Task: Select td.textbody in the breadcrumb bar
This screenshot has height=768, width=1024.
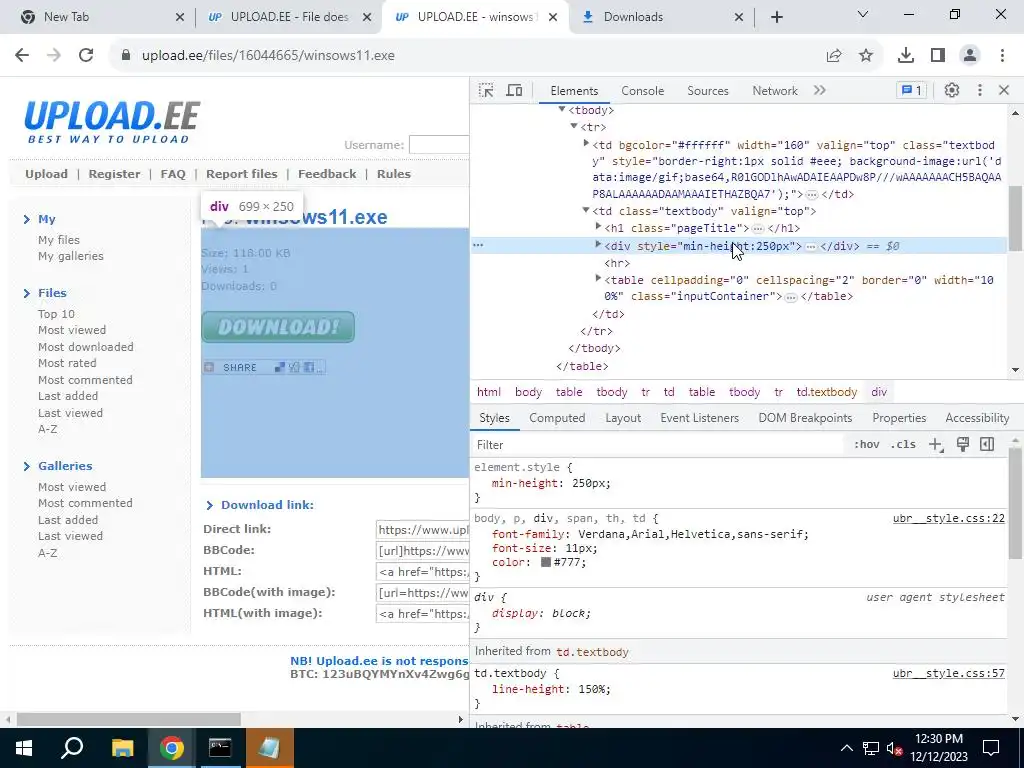Action: tap(826, 392)
